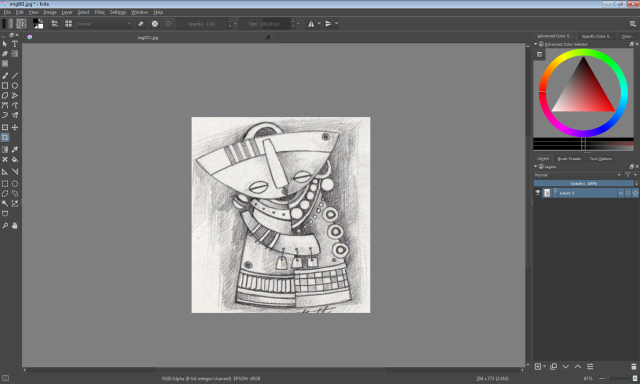The image size is (640, 384).
Task: Open layer properties button
Action: pos(590,366)
